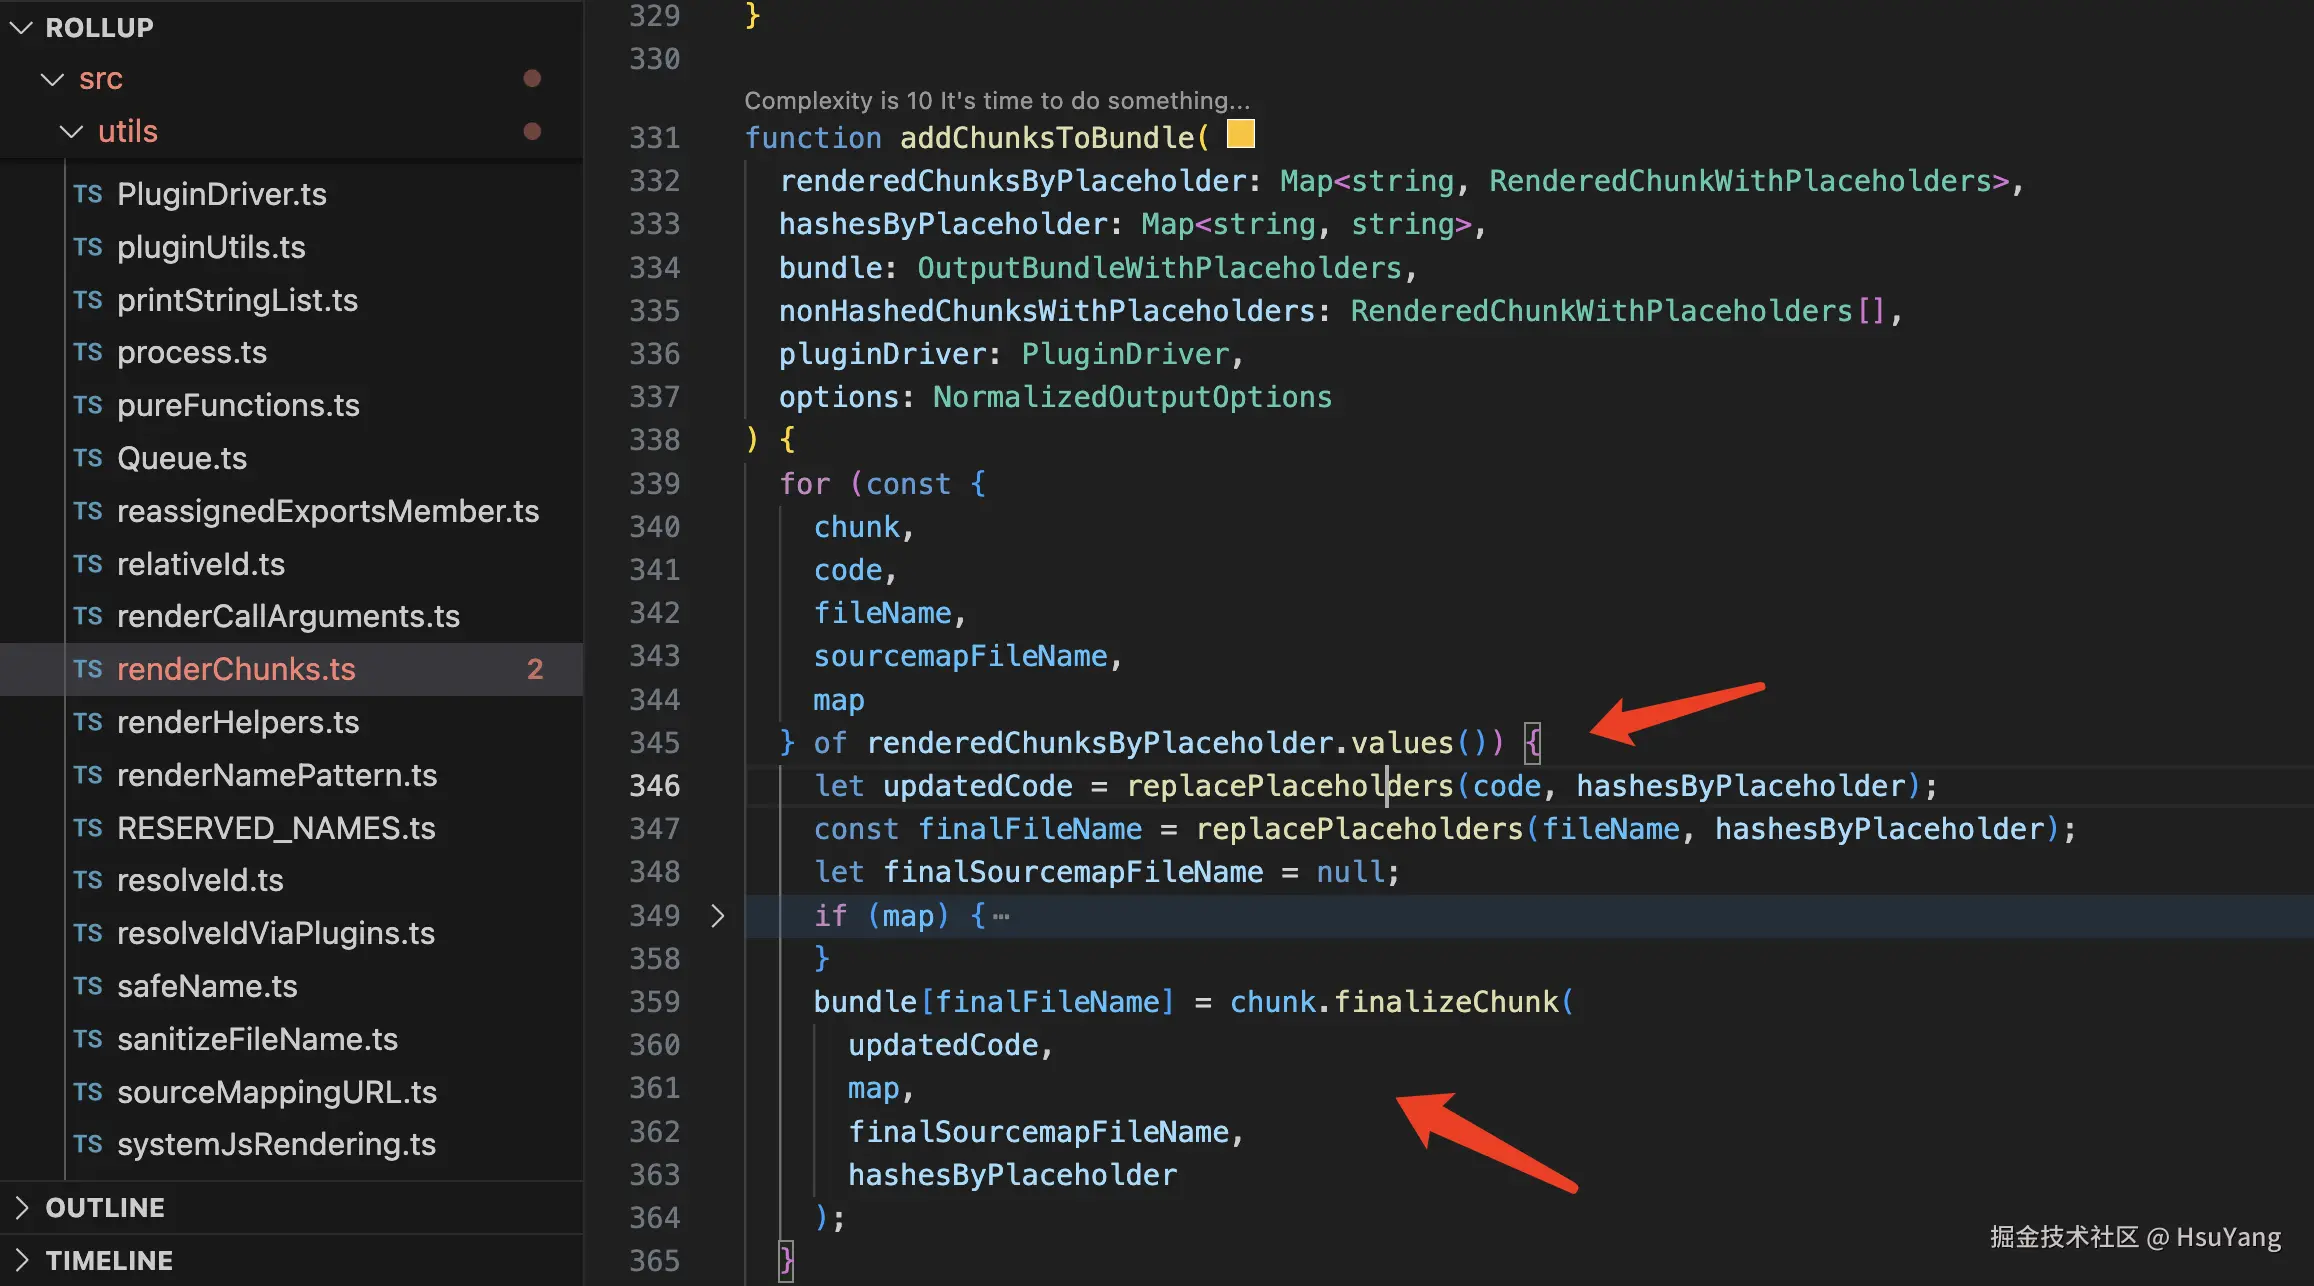The height and width of the screenshot is (1286, 2314).
Task: Click the TS icon next to systemJsRendering.ts
Action: tap(88, 1144)
